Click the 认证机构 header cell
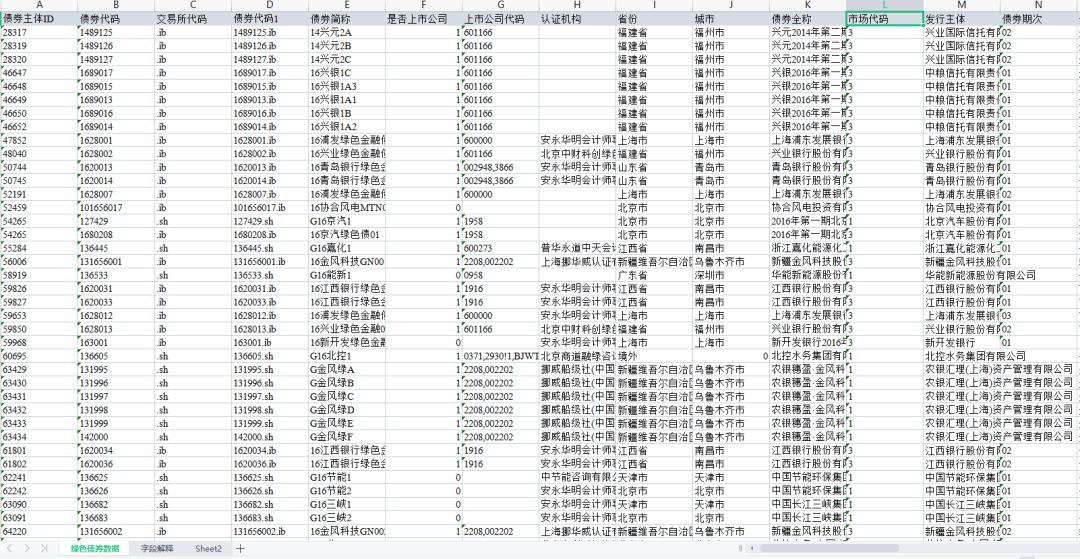 click(x=577, y=19)
